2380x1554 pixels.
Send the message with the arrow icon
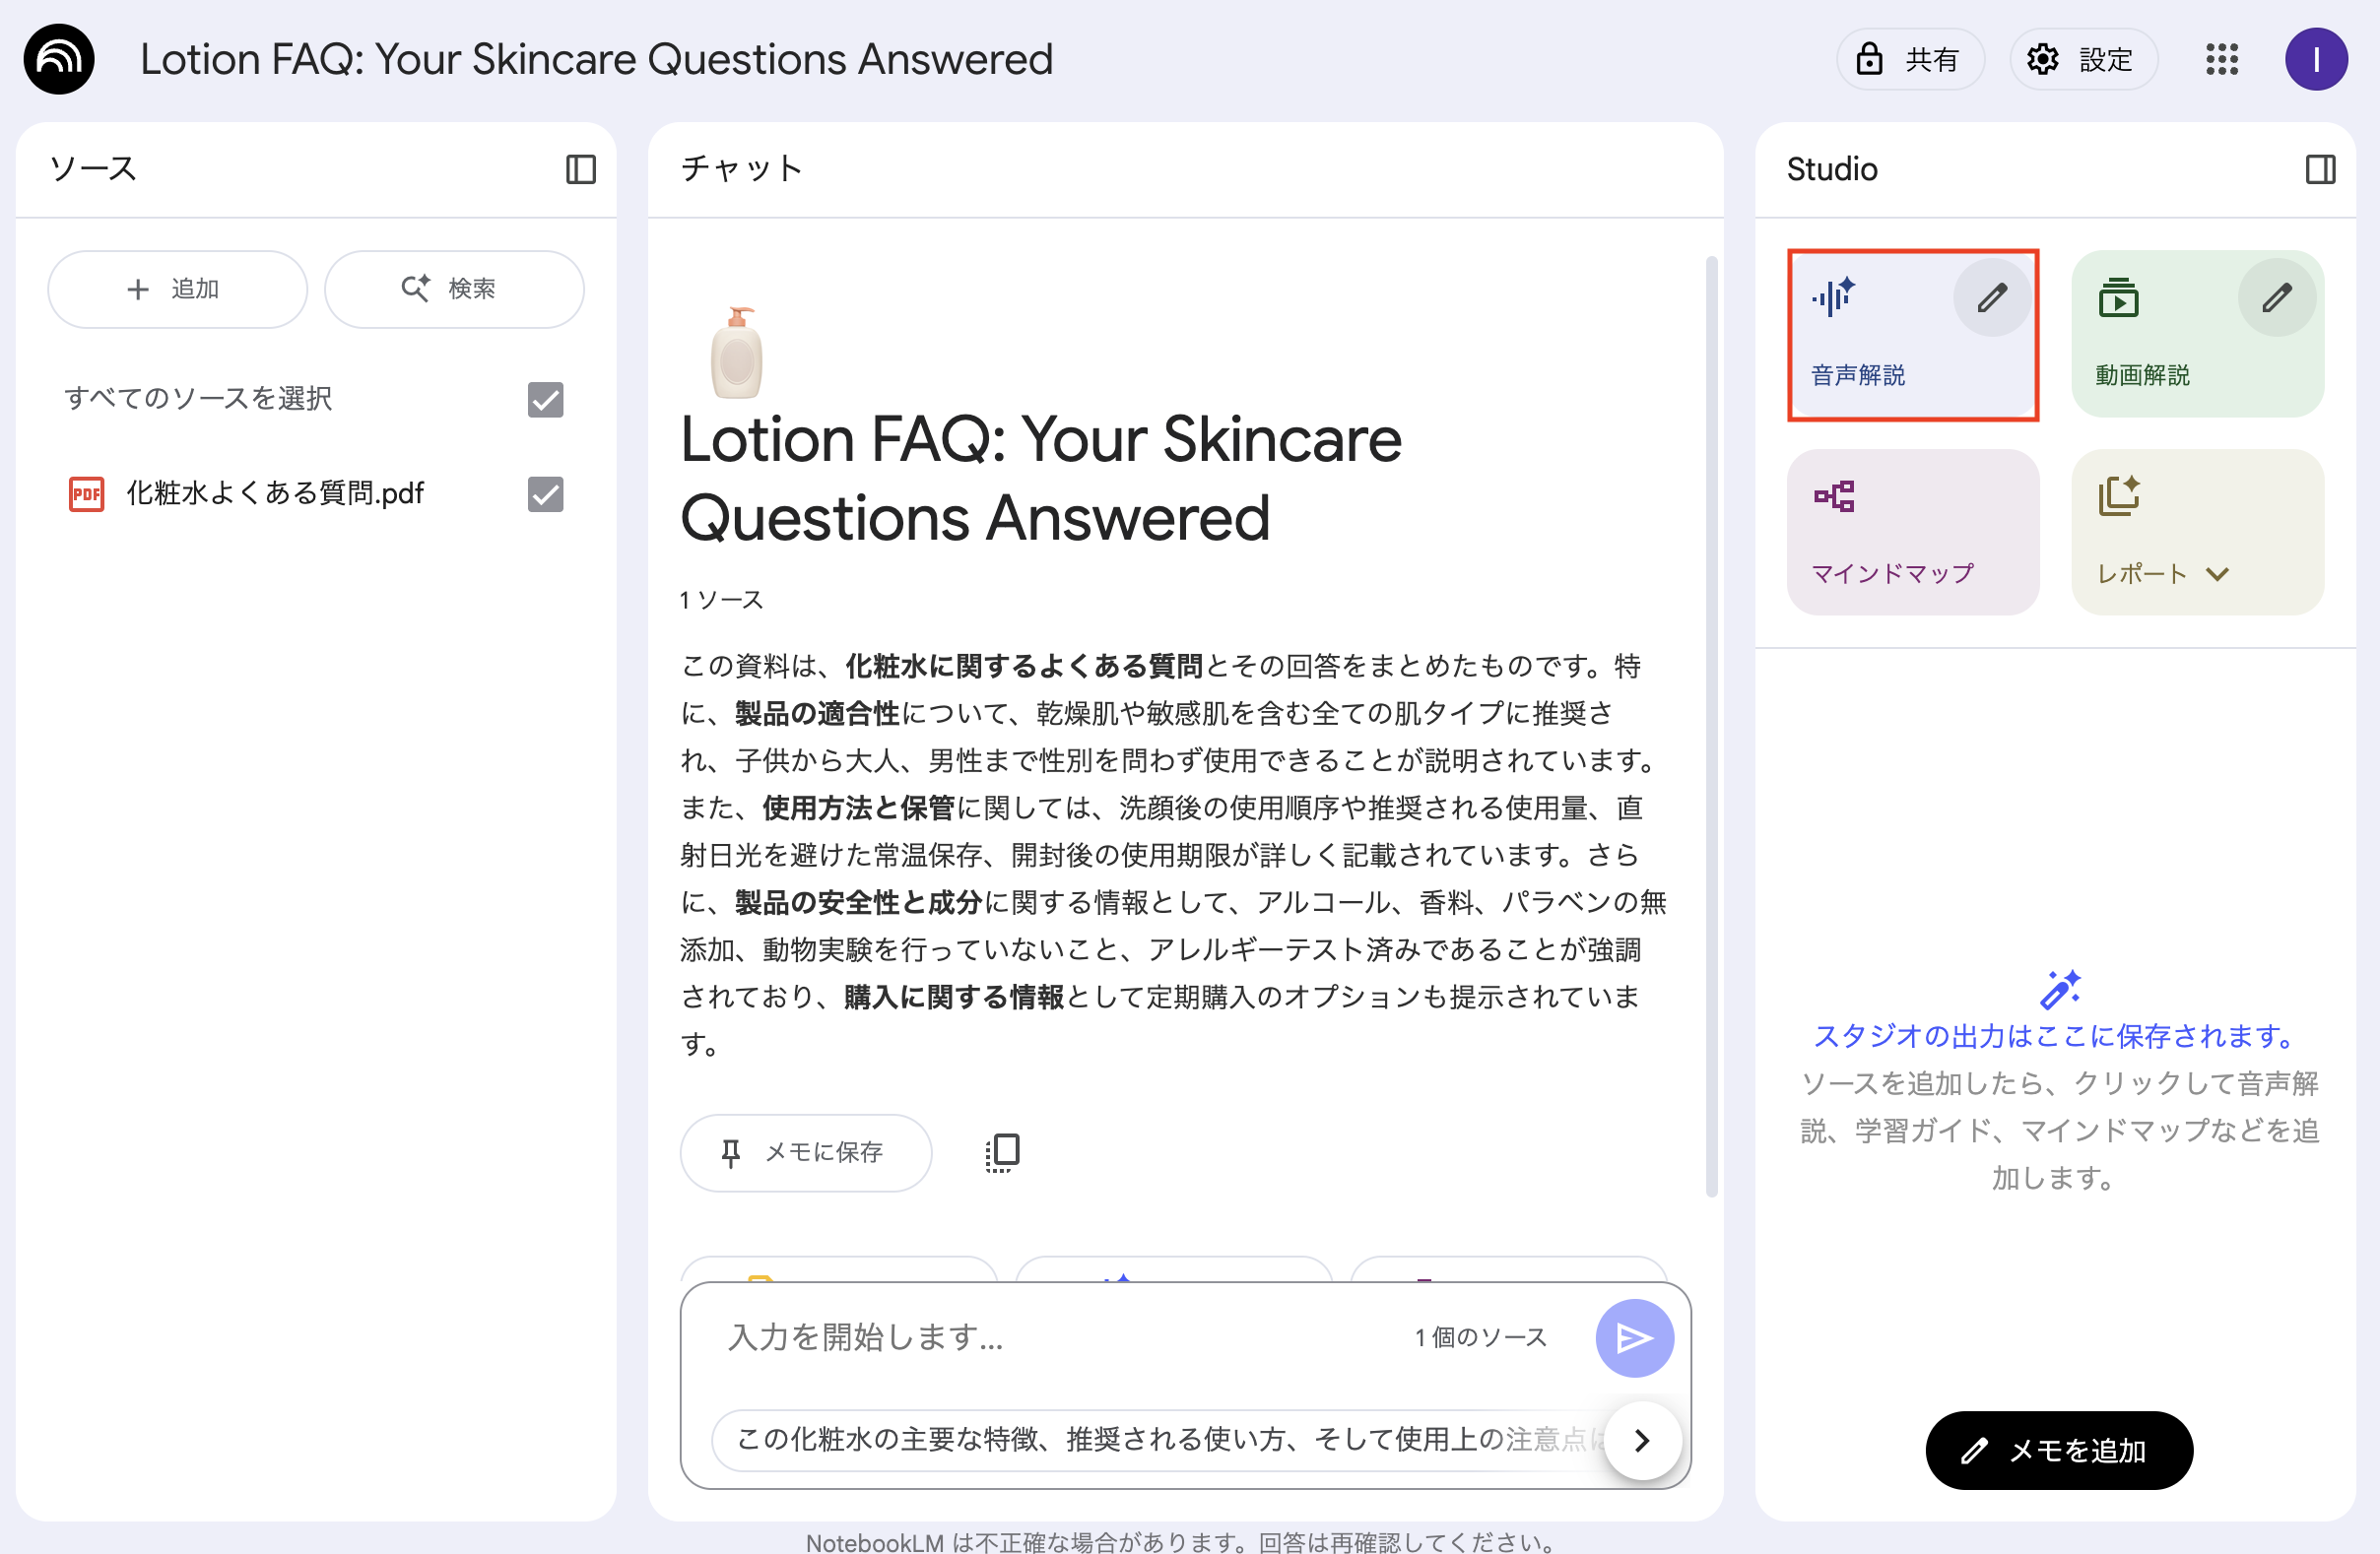pyautogui.click(x=1633, y=1338)
